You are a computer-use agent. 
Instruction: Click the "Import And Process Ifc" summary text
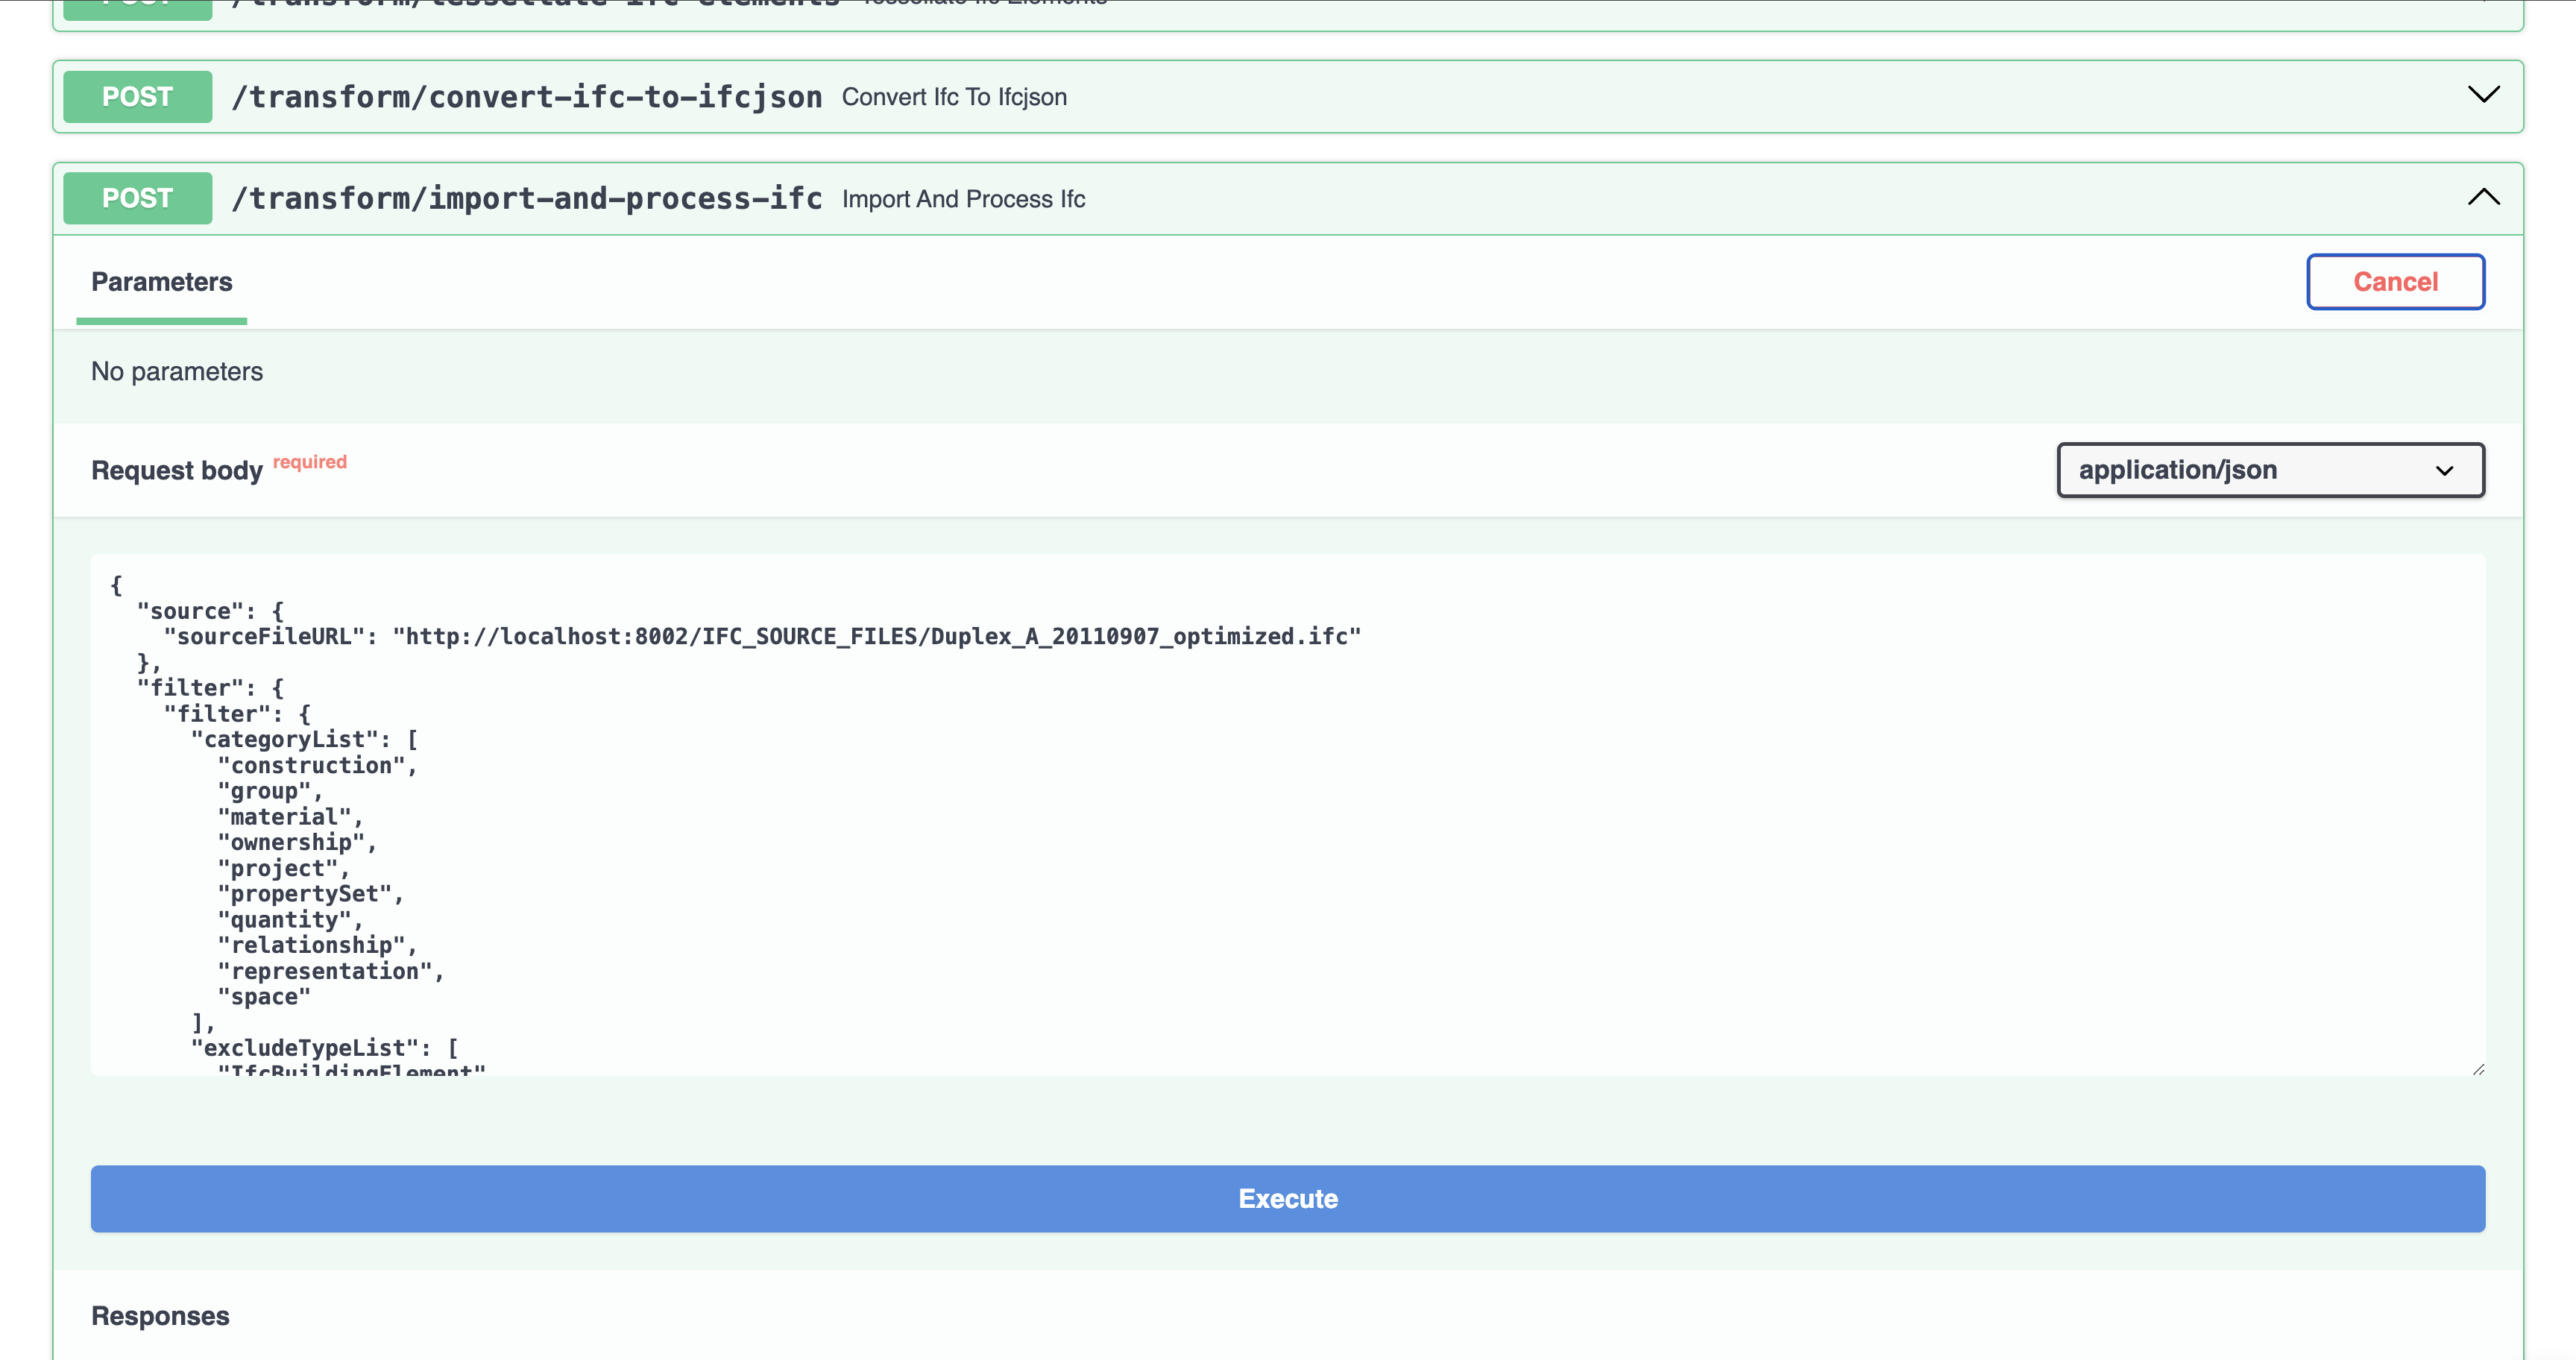pyautogui.click(x=963, y=199)
